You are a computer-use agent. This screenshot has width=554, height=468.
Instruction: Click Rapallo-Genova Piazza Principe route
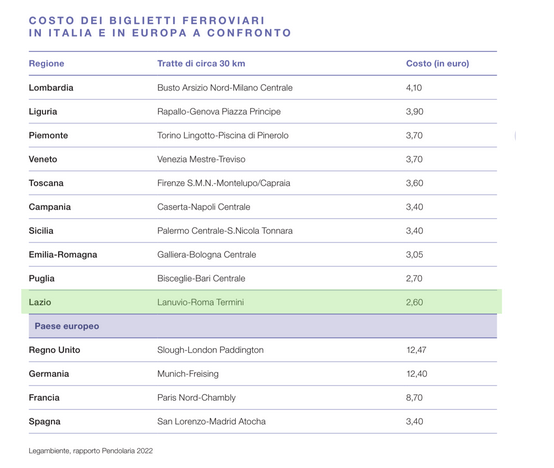[x=219, y=112]
